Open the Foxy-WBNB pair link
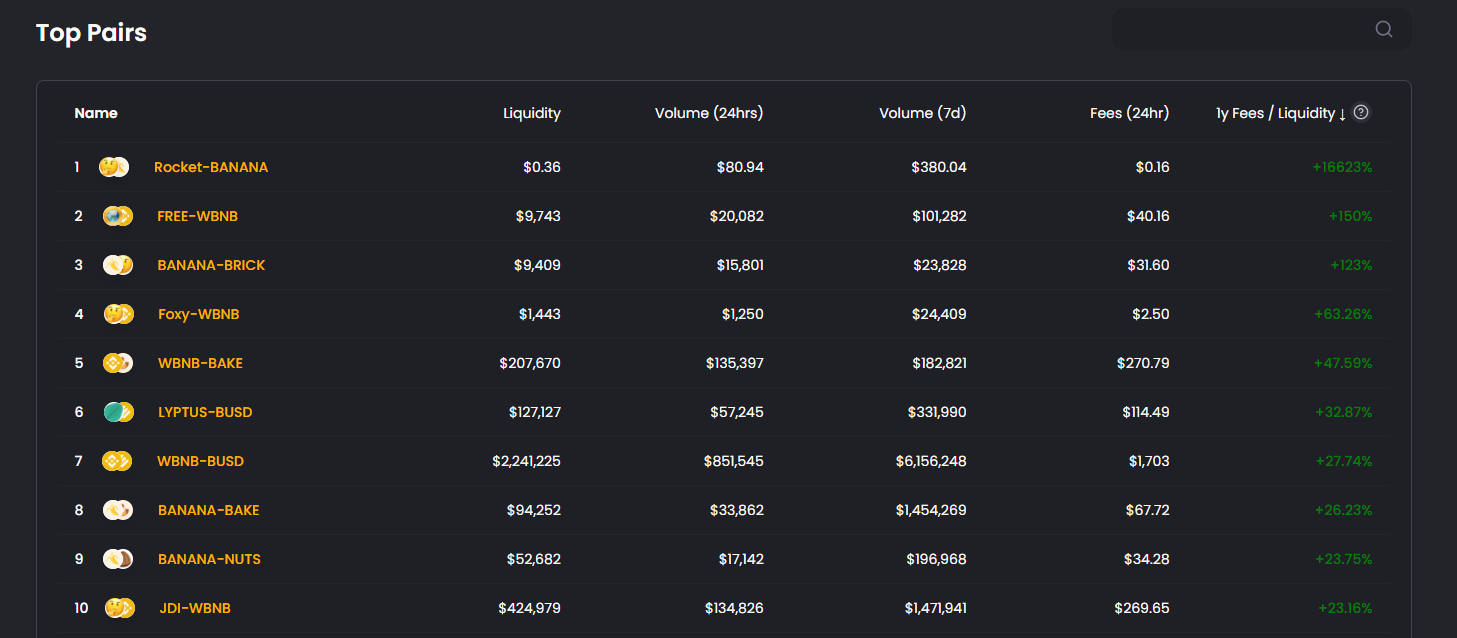This screenshot has height=638, width=1457. pyautogui.click(x=199, y=314)
